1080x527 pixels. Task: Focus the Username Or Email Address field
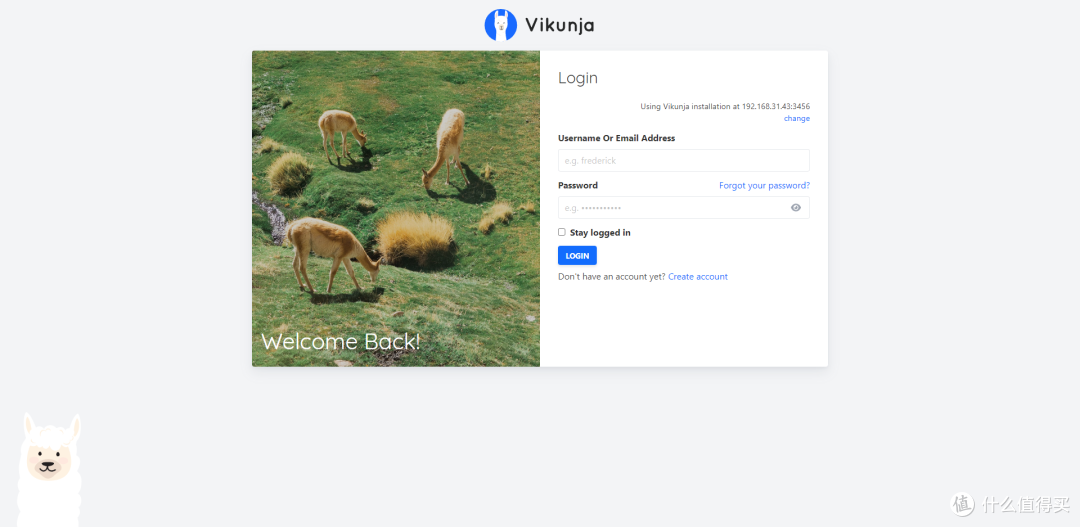point(683,161)
